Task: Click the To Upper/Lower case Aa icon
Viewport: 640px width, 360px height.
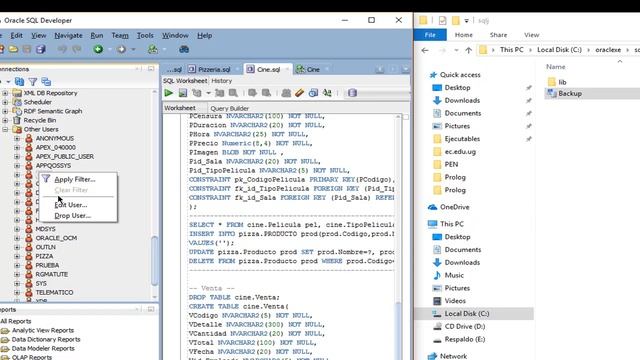Action: [327, 93]
